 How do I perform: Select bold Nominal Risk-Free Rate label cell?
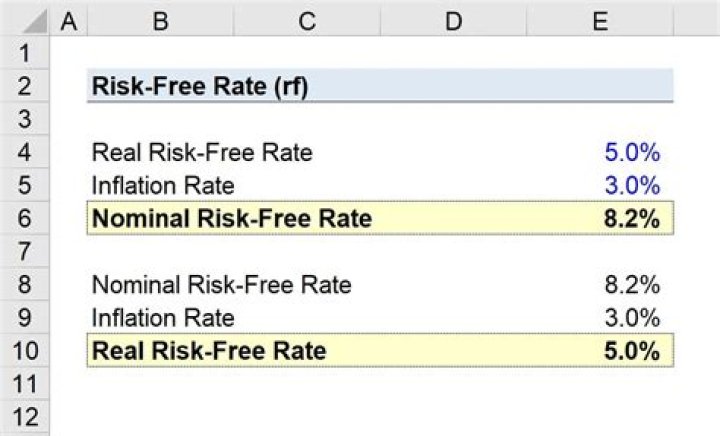pos(231,218)
